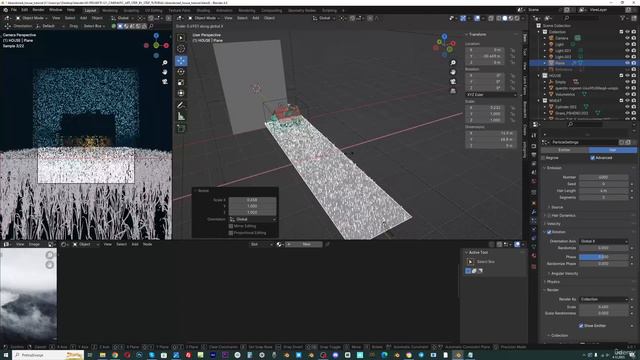This screenshot has width=640, height=360.
Task: Select the Scale tool in viewport toolbar
Action: 181,82
